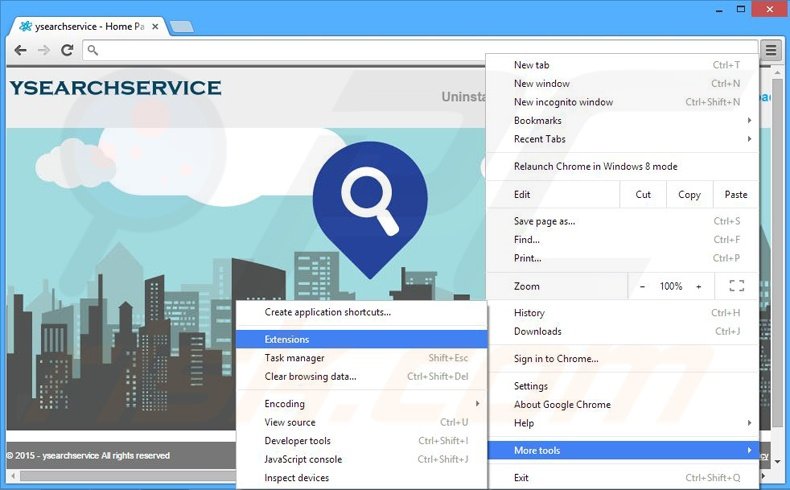Expand the Encoding submenu

[x=362, y=404]
